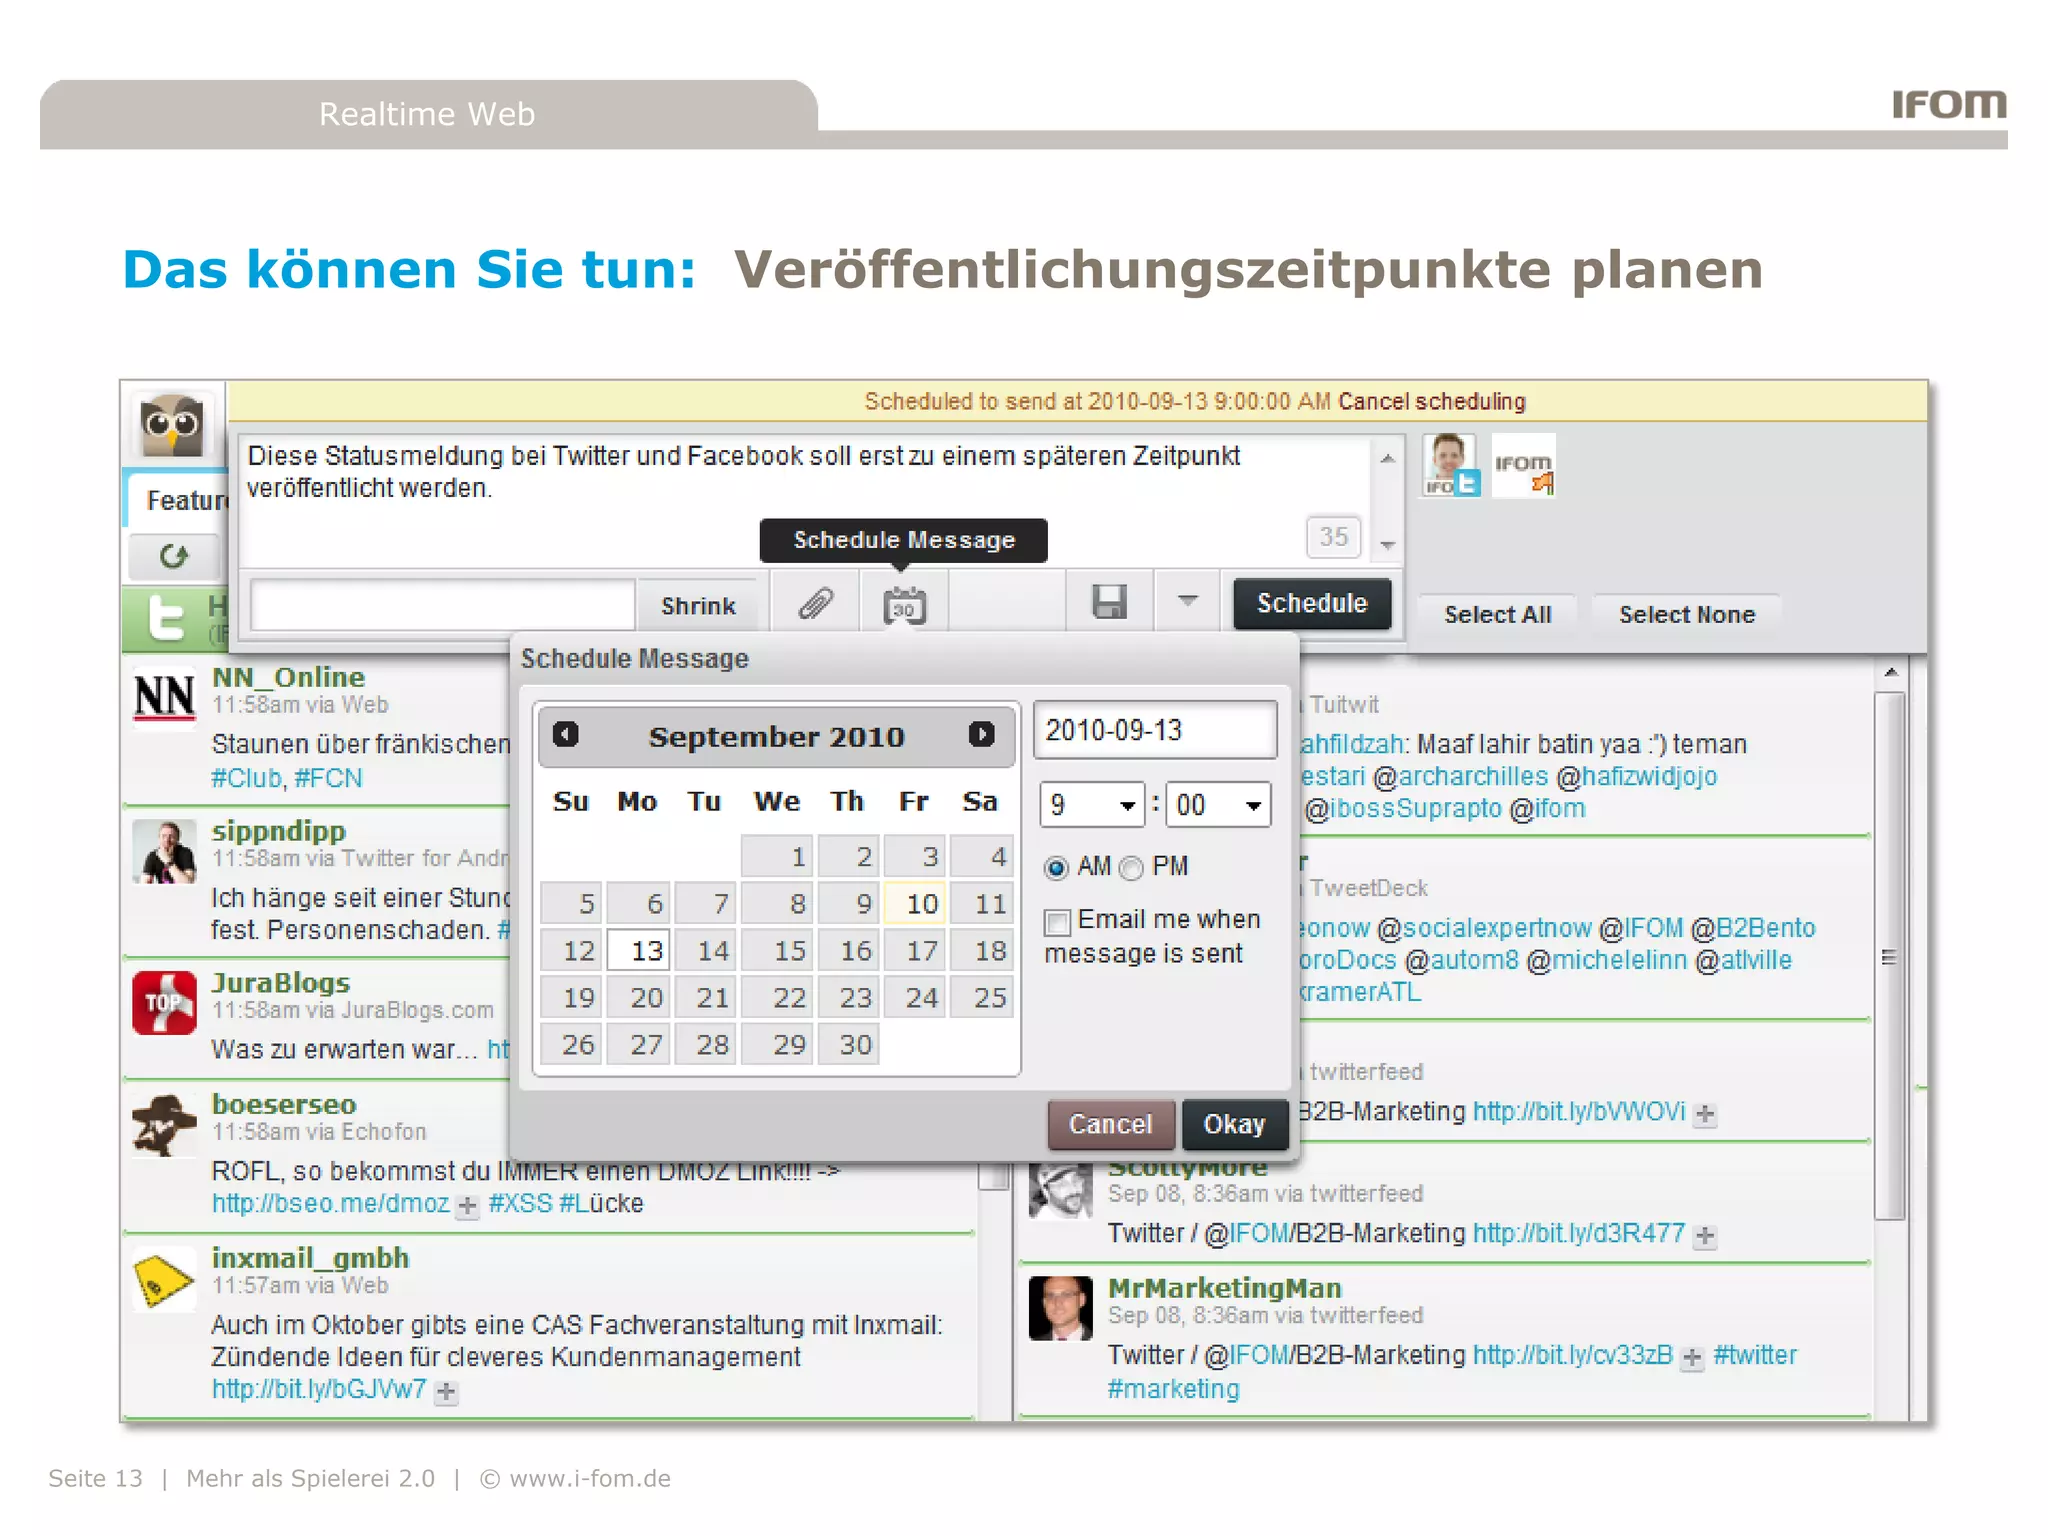
Task: Click the JuraBlogs avatar
Action: [x=164, y=1003]
